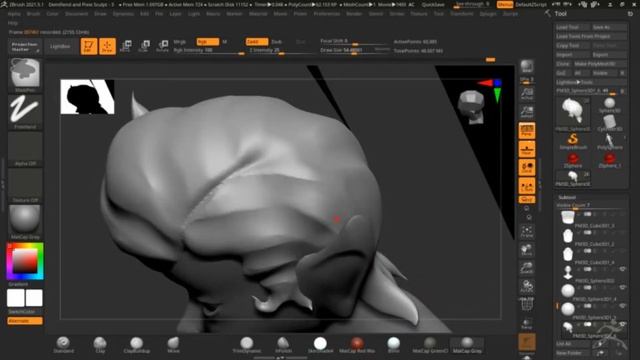Select the Rotate transform mode in top shelf
This screenshot has width=640, height=360.
click(x=162, y=46)
